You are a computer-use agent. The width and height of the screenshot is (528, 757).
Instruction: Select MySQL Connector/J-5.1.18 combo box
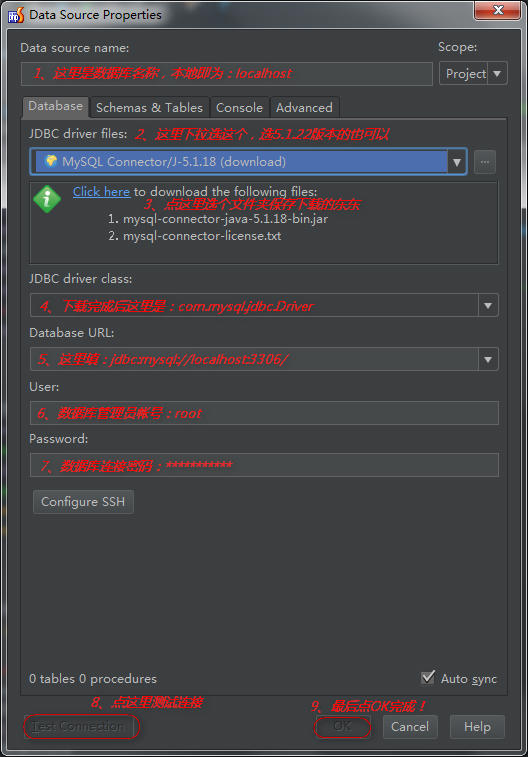click(248, 162)
